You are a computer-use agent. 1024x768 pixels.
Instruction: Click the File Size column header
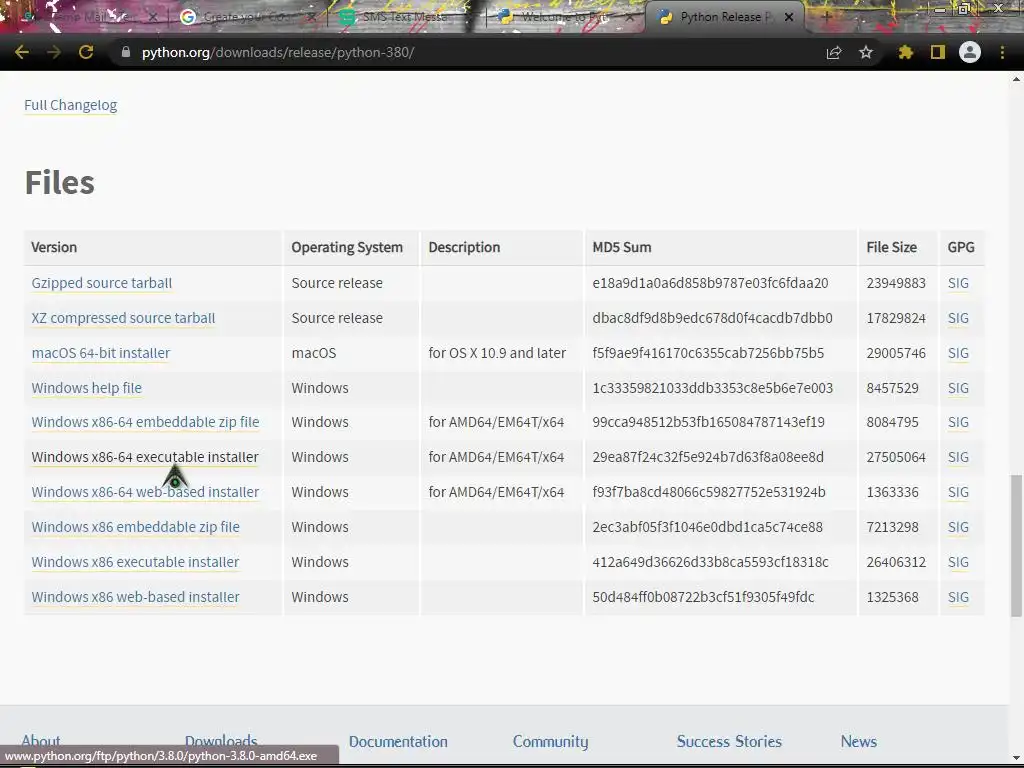click(891, 248)
